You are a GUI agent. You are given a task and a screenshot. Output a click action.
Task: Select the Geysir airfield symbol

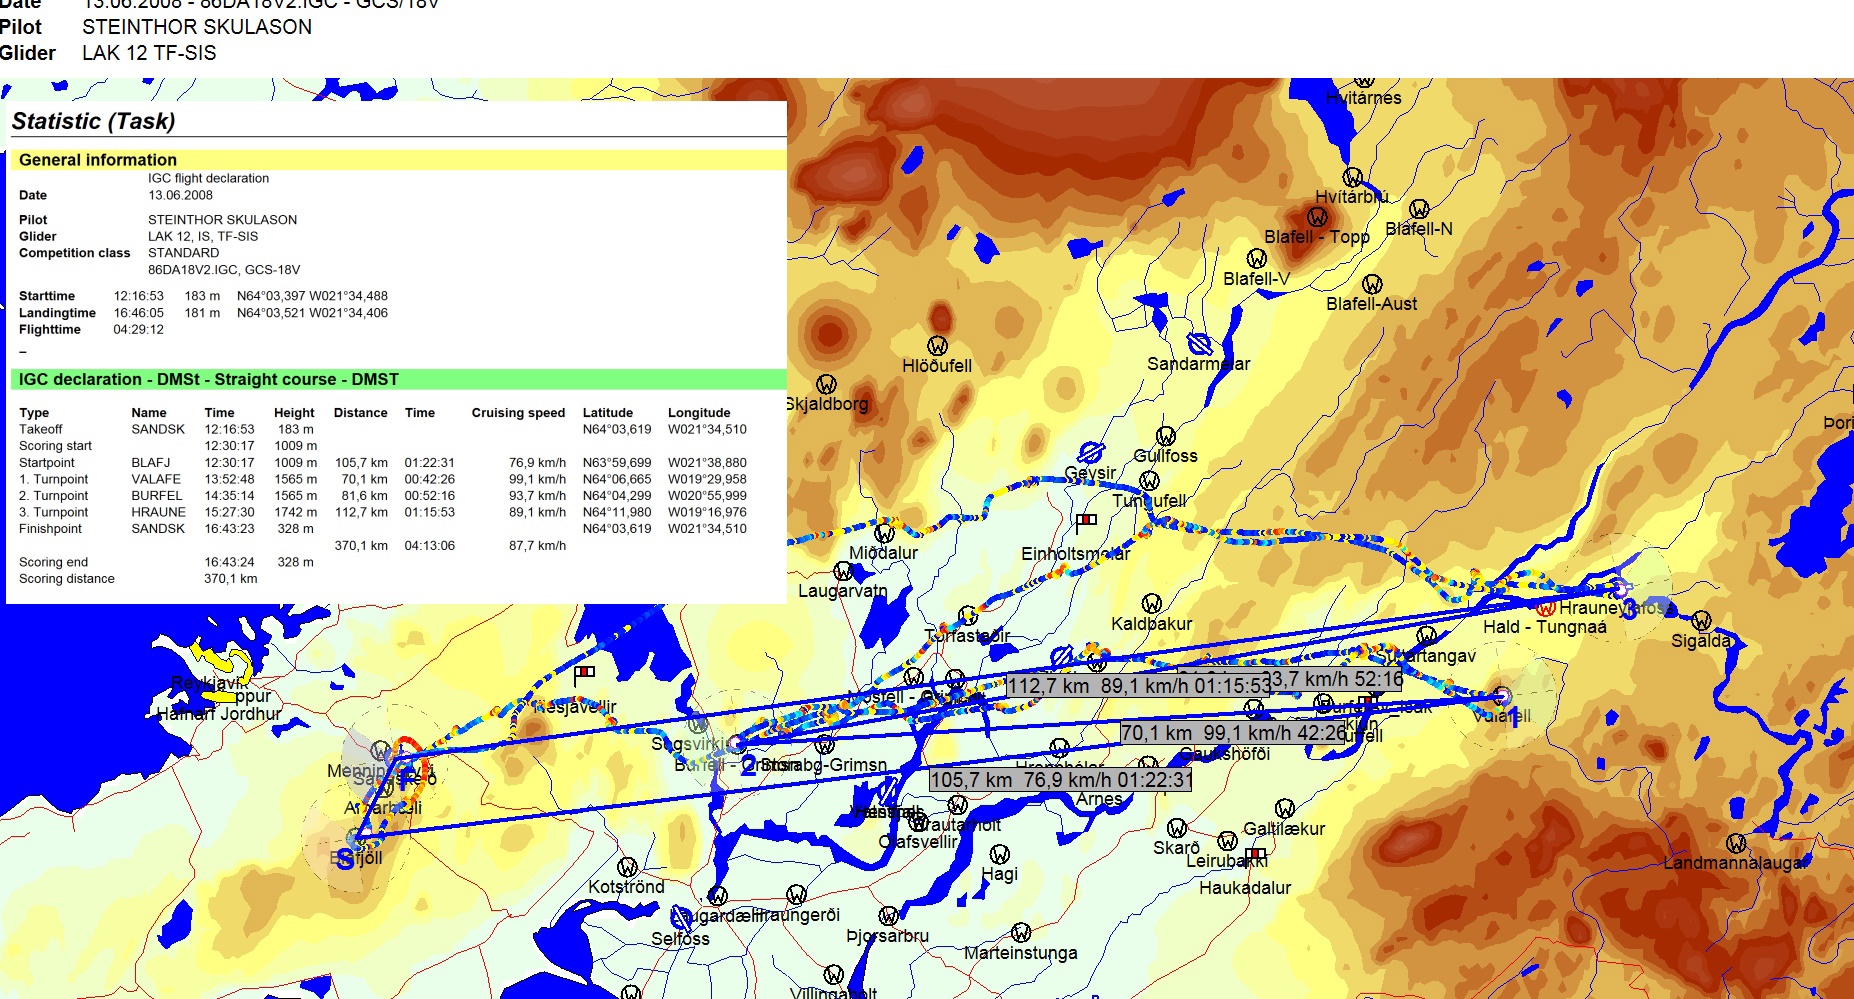click(1090, 453)
